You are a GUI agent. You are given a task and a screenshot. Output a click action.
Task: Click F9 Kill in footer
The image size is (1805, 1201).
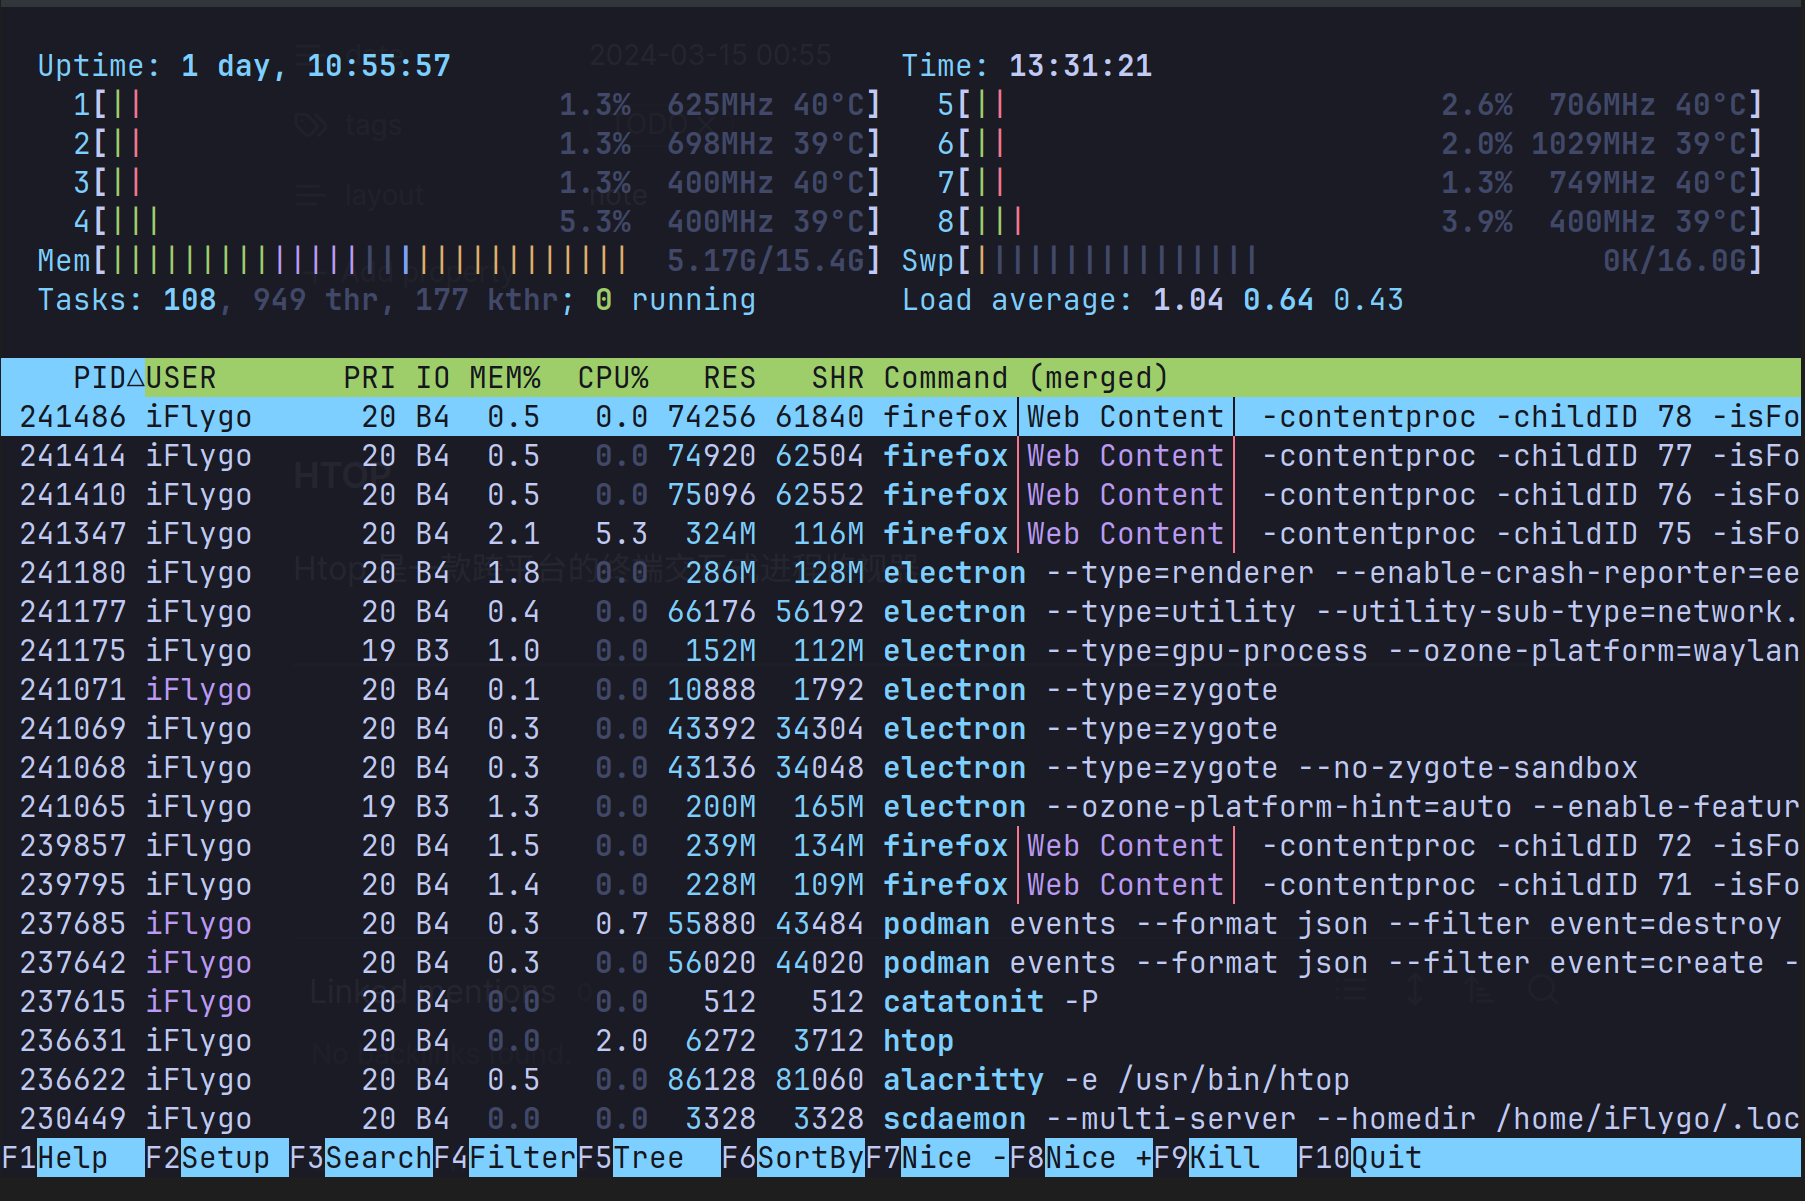pos(1225,1158)
